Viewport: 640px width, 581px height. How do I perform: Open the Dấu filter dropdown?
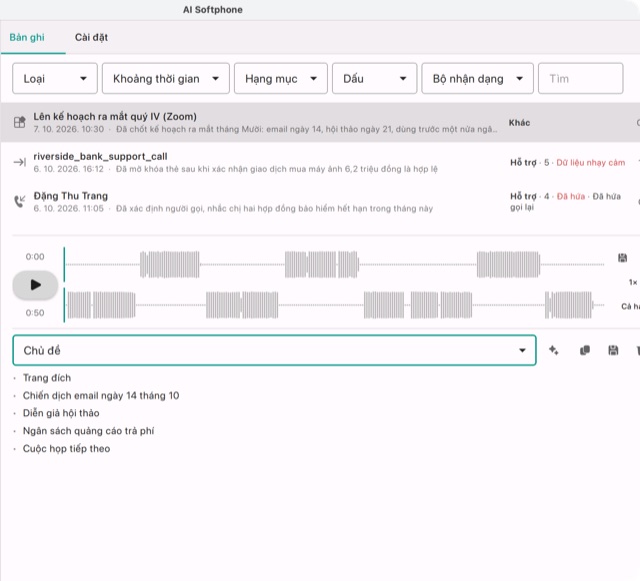pyautogui.click(x=374, y=78)
